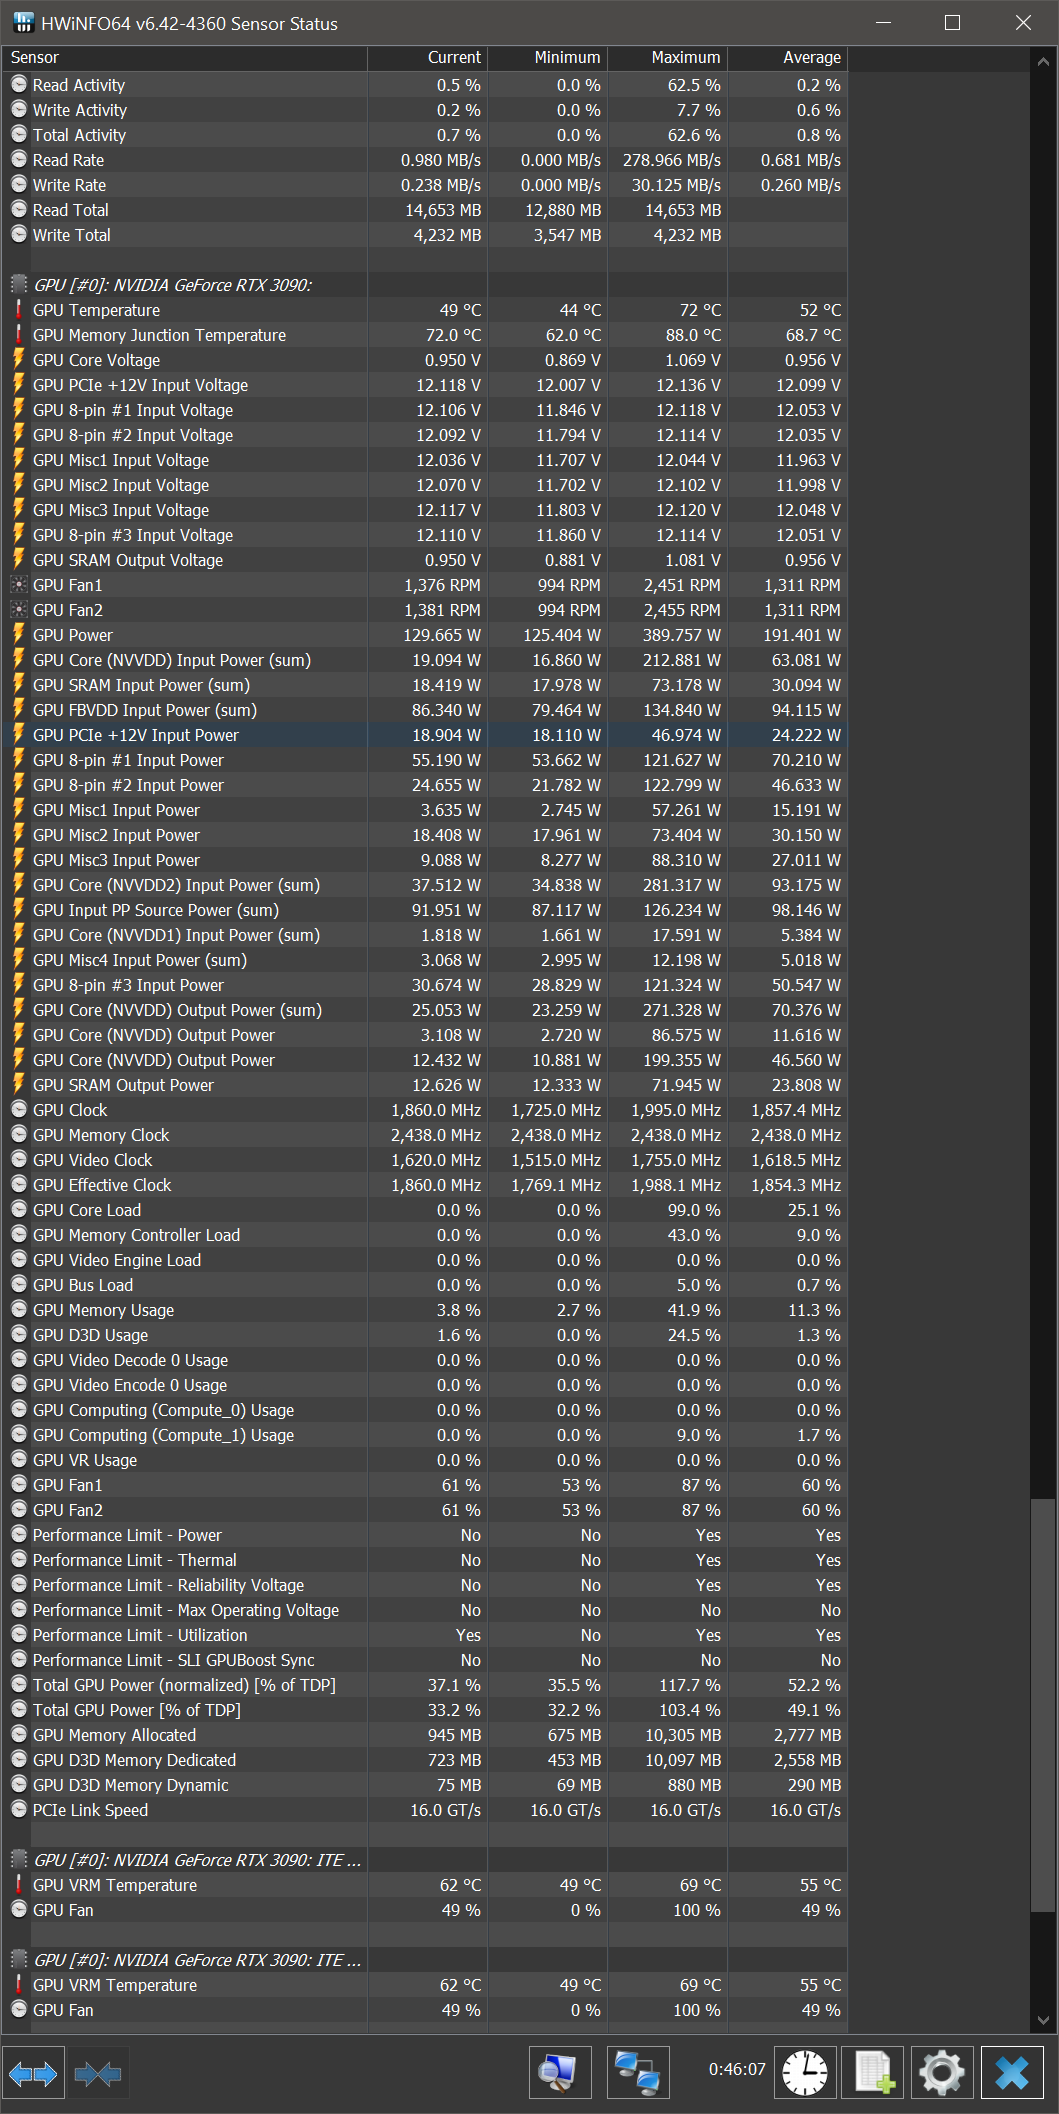Image resolution: width=1059 pixels, height=2114 pixels.
Task: Collapse GPU [#0]: NVIDIA GeForce RTX 3090 group header
Action: point(172,285)
